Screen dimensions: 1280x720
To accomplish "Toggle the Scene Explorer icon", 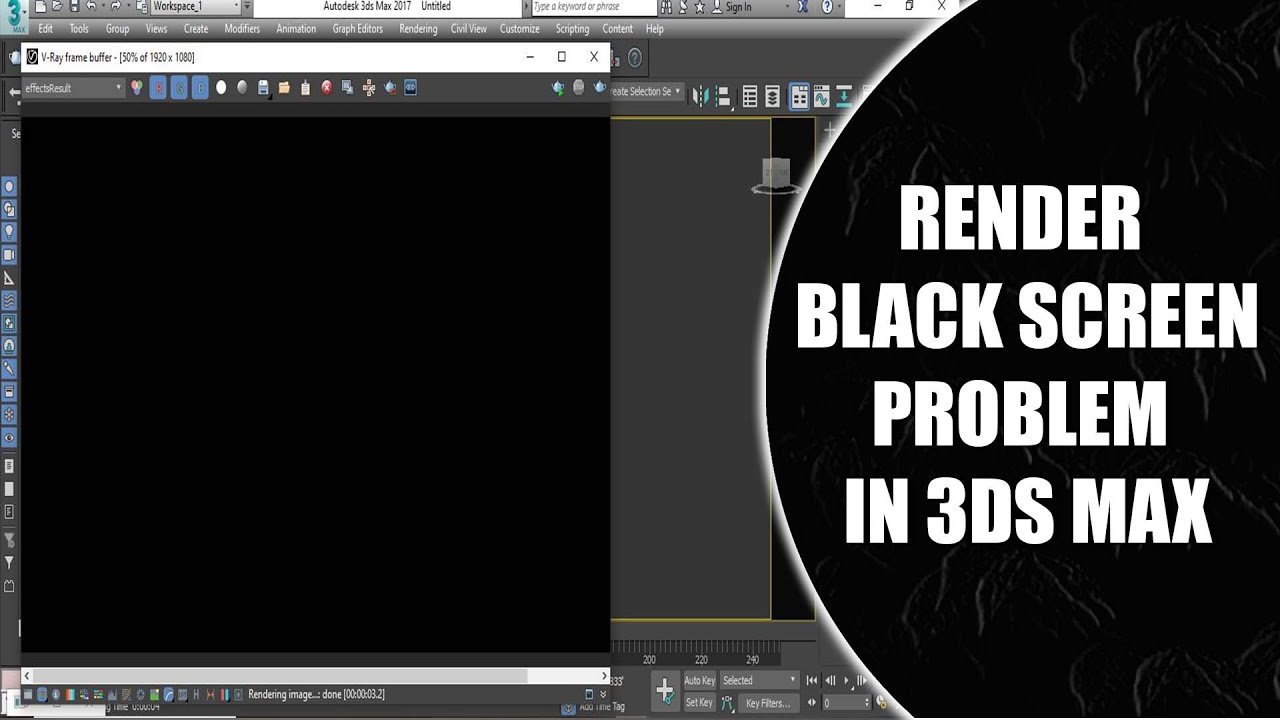I will click(750, 97).
